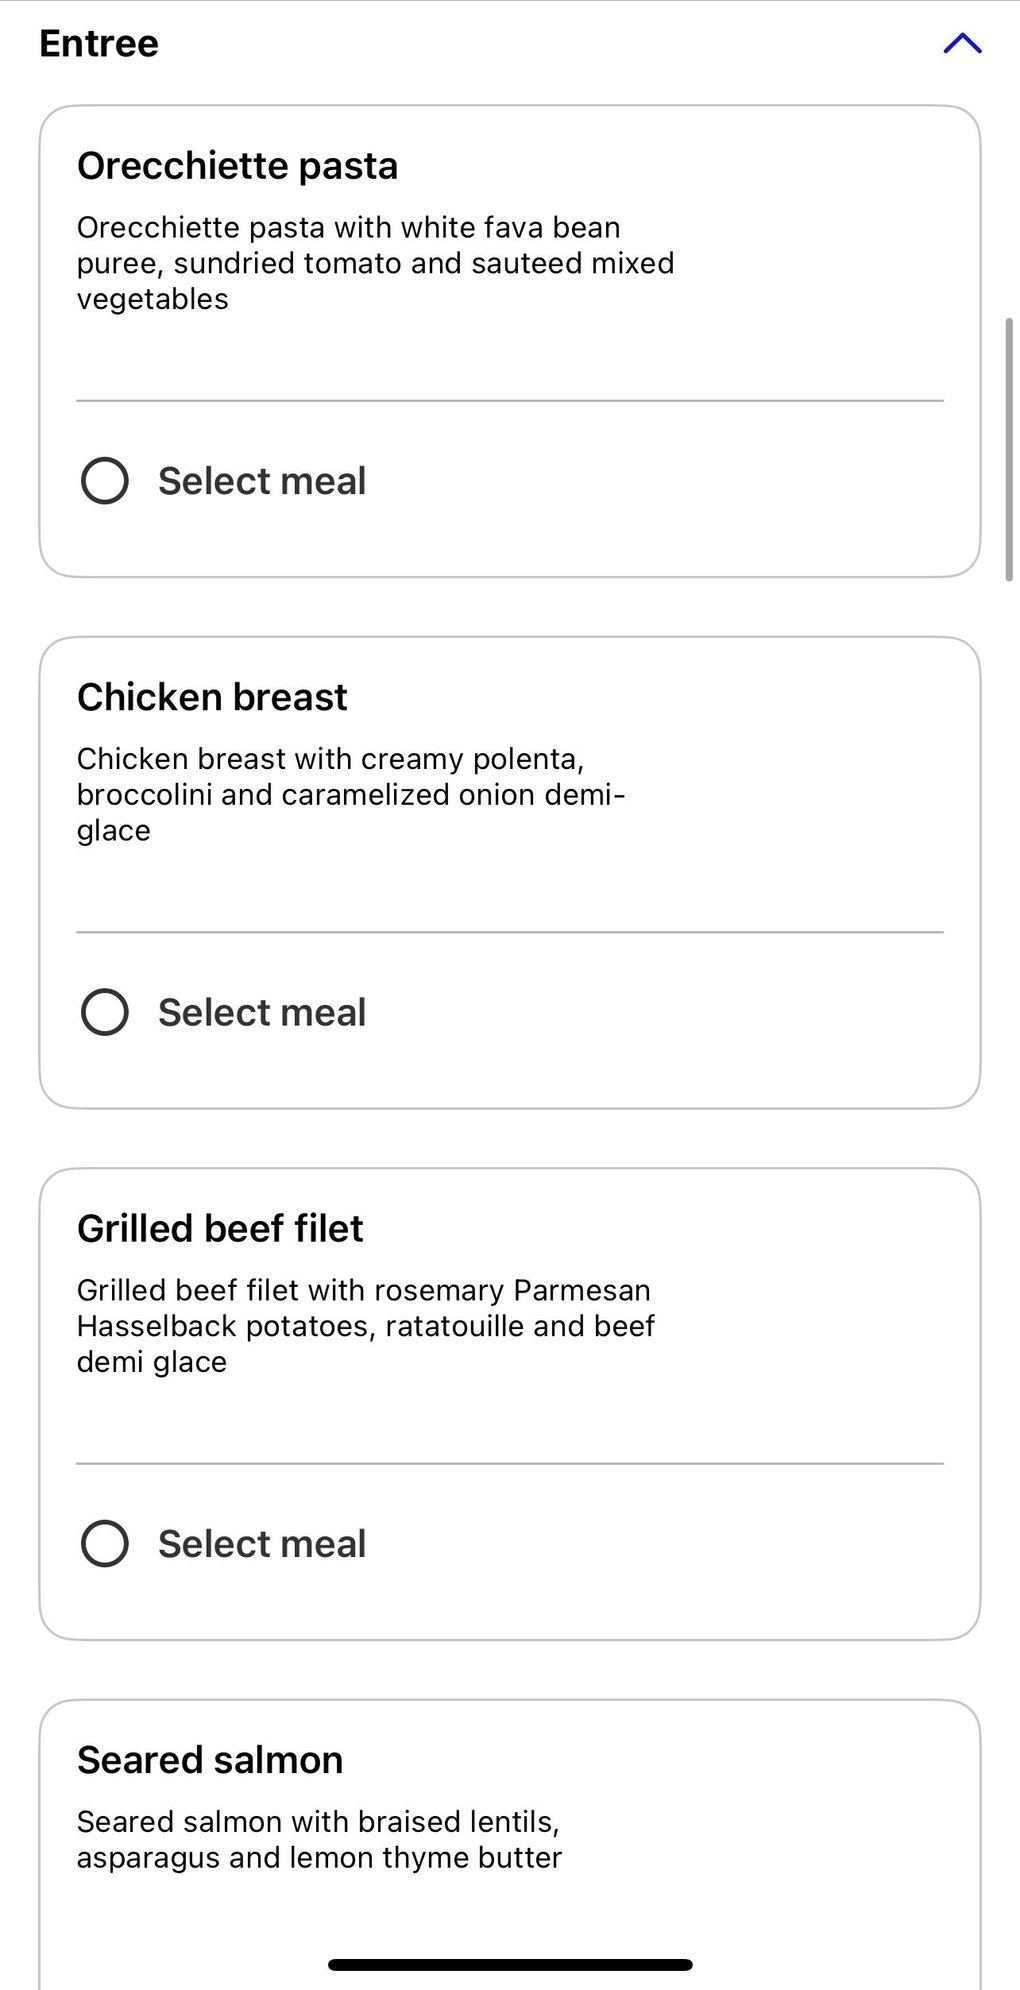Tap the creamy polenta and broccolini description
The width and height of the screenshot is (1020, 1990).
tap(350, 794)
